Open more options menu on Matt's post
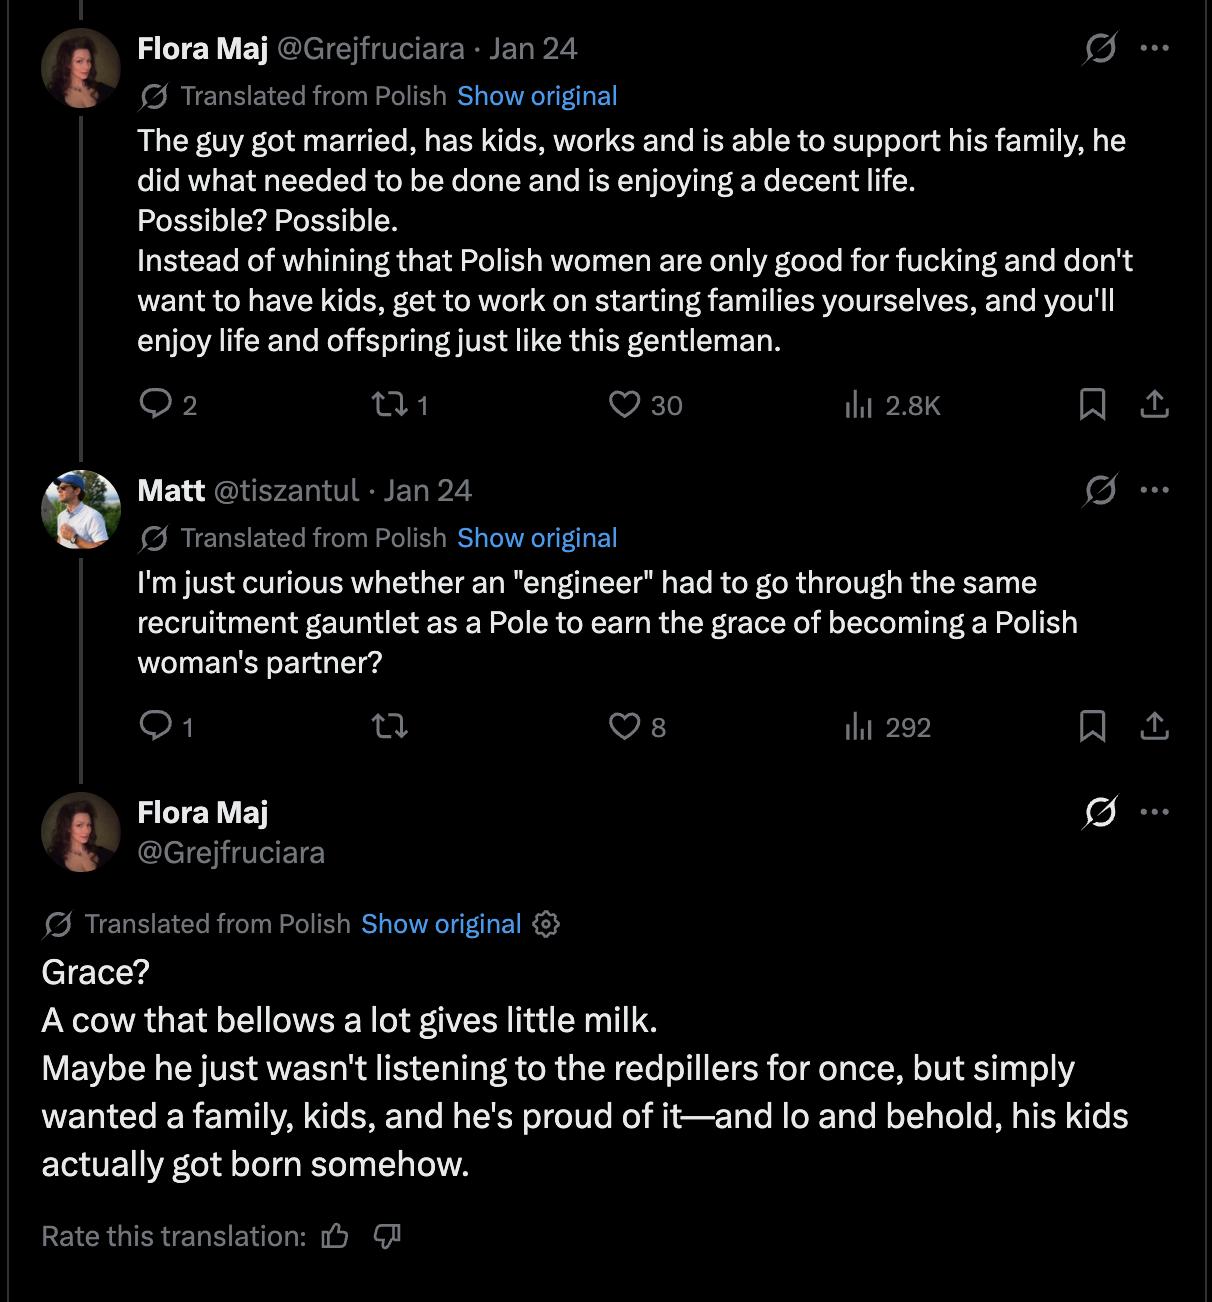Viewport: 1212px width, 1302px height. (x=1154, y=490)
